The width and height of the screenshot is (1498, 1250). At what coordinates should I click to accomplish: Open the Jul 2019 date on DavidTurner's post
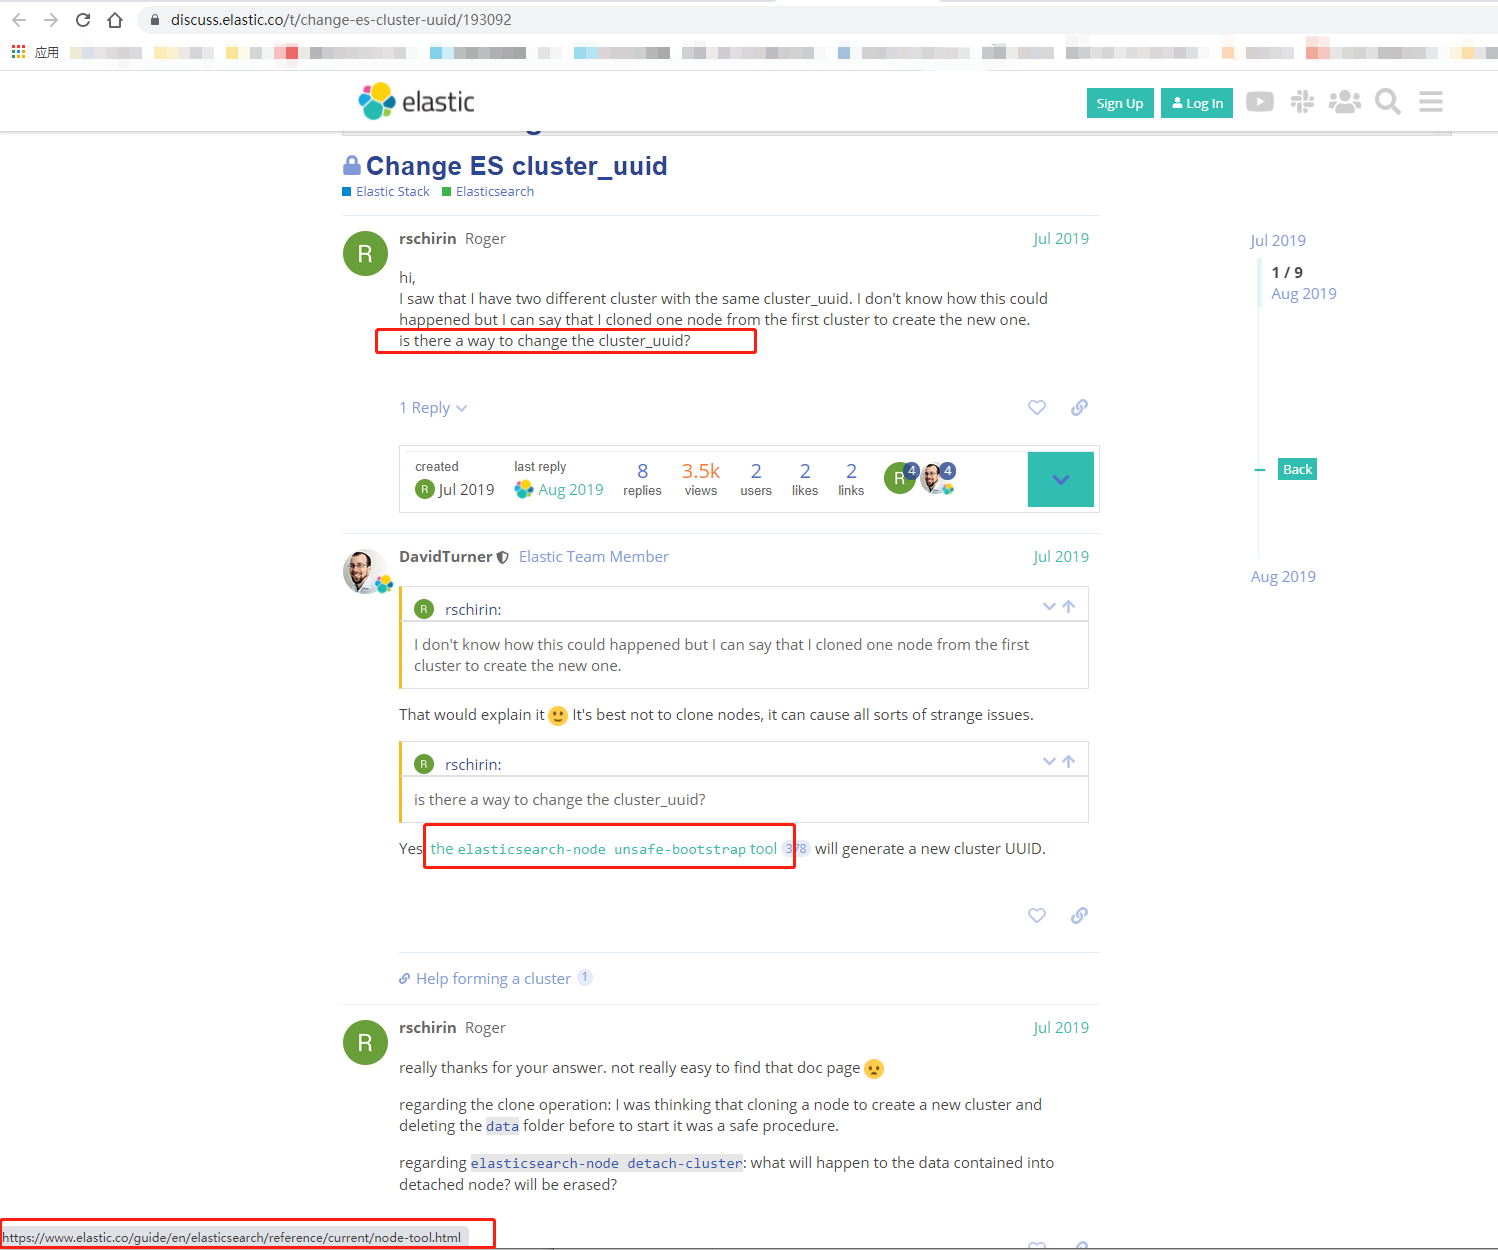click(1061, 557)
